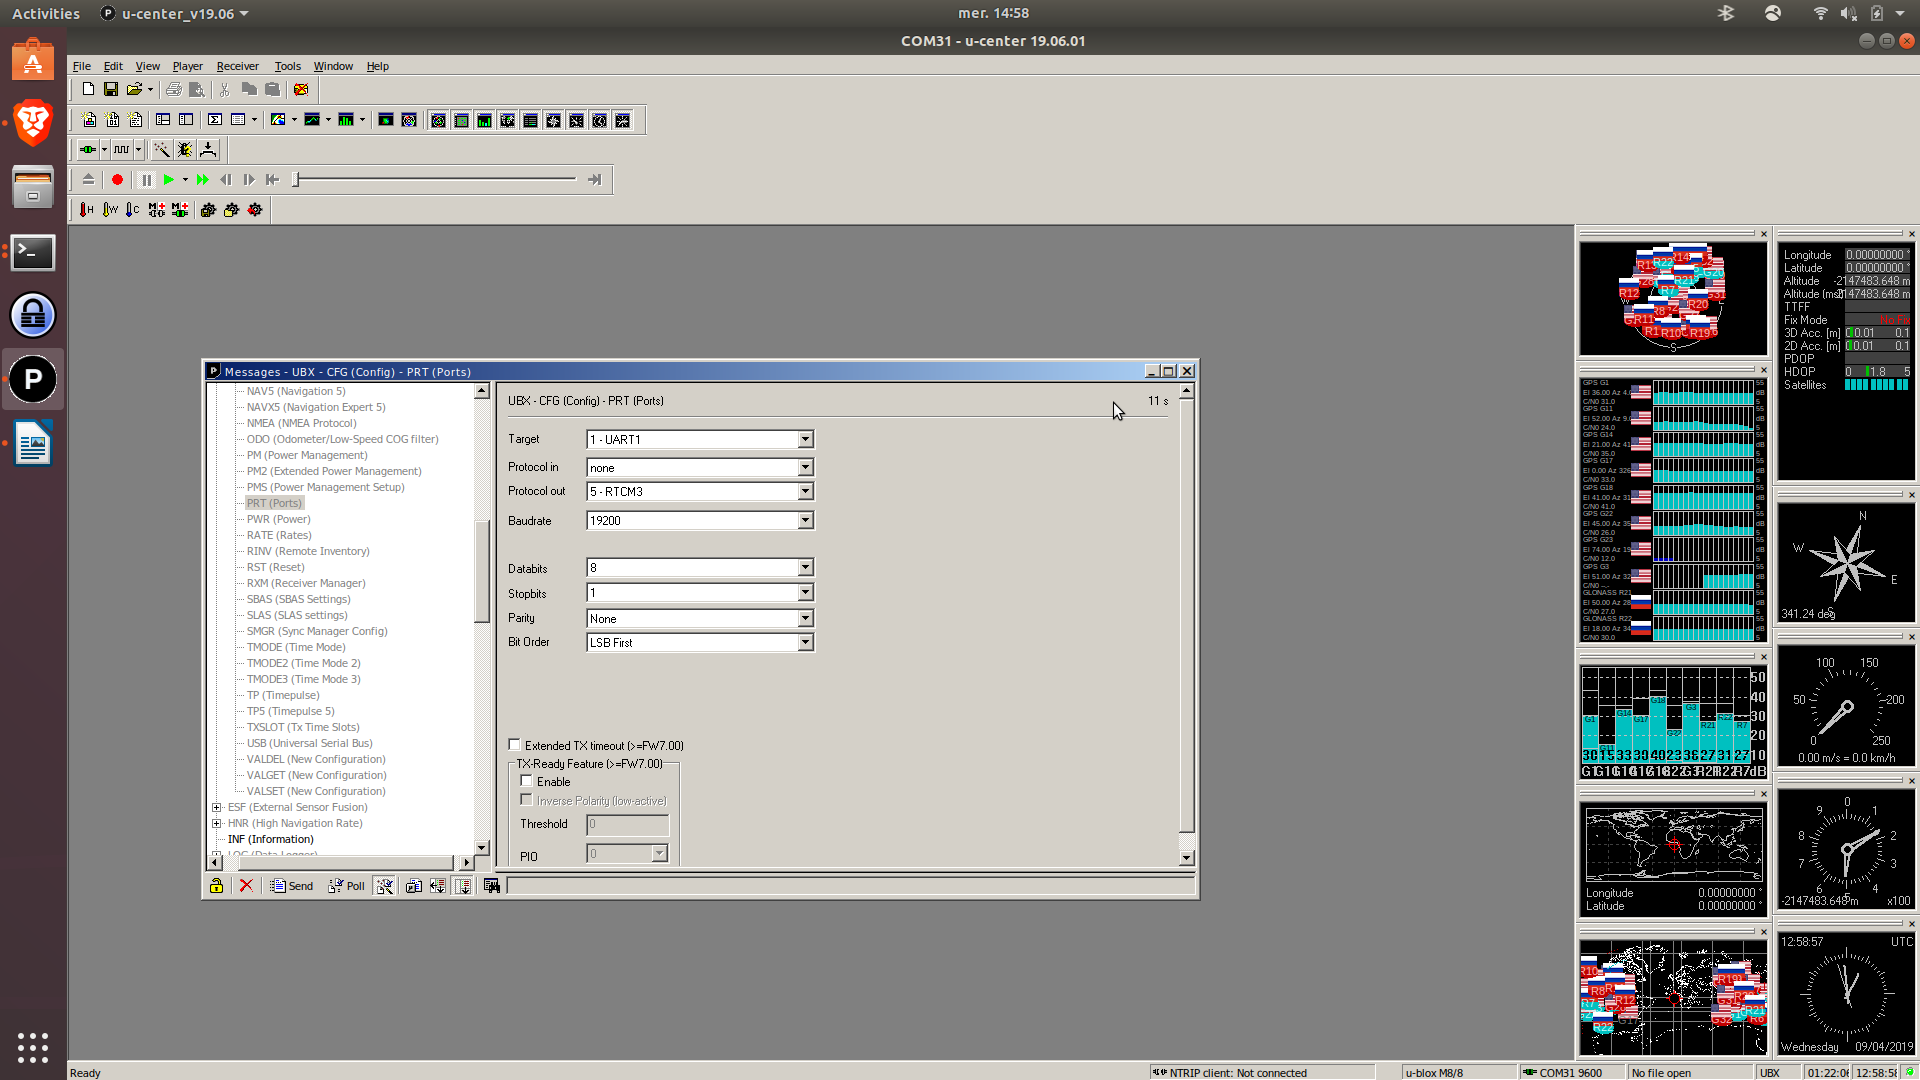Click the chart view icon
Screen dimensions: 1920x1080
pyautogui.click(x=312, y=120)
